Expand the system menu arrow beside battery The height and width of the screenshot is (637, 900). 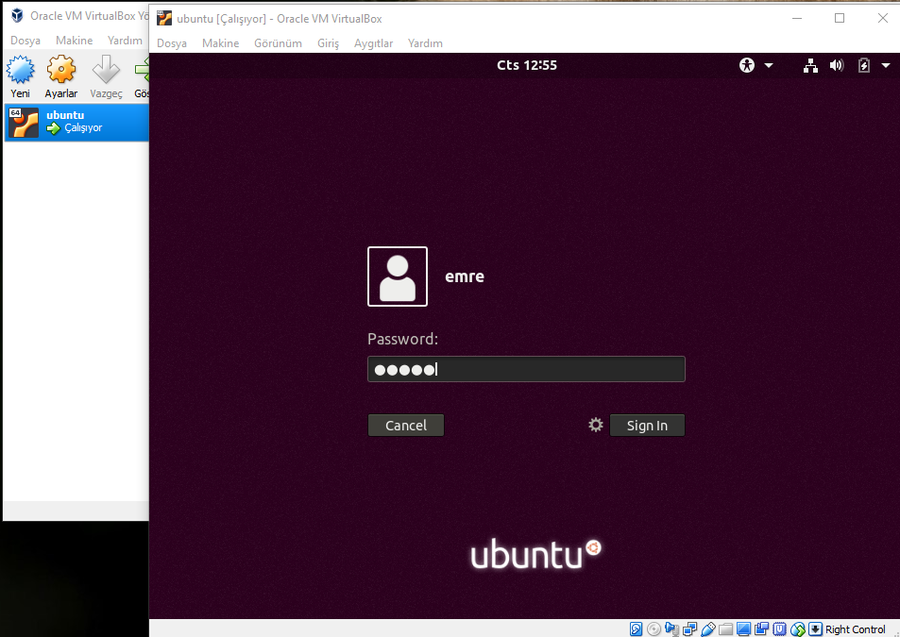[886, 65]
